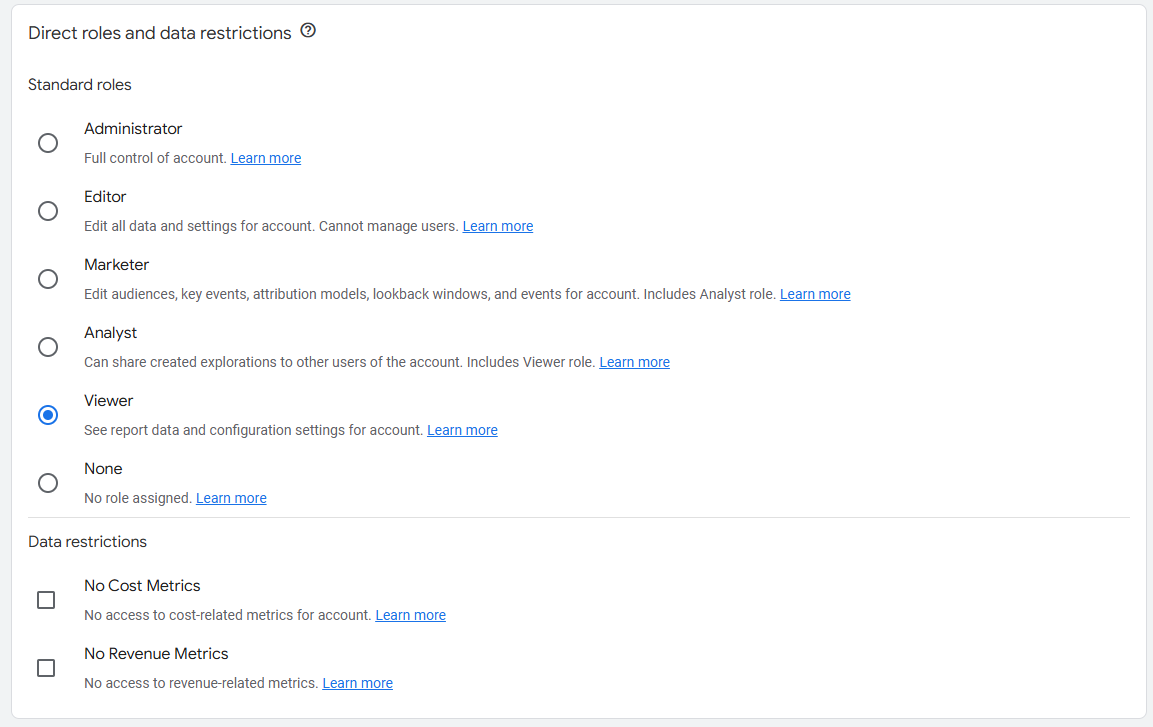Click the Marketer role label text
The height and width of the screenshot is (727, 1153).
click(116, 265)
